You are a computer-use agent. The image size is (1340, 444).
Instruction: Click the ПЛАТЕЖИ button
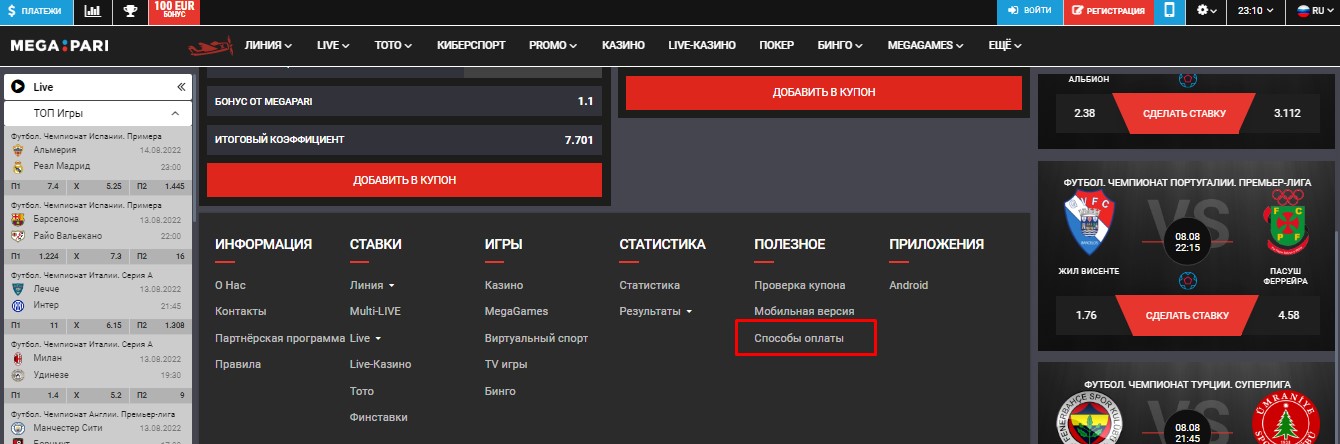tap(36, 11)
